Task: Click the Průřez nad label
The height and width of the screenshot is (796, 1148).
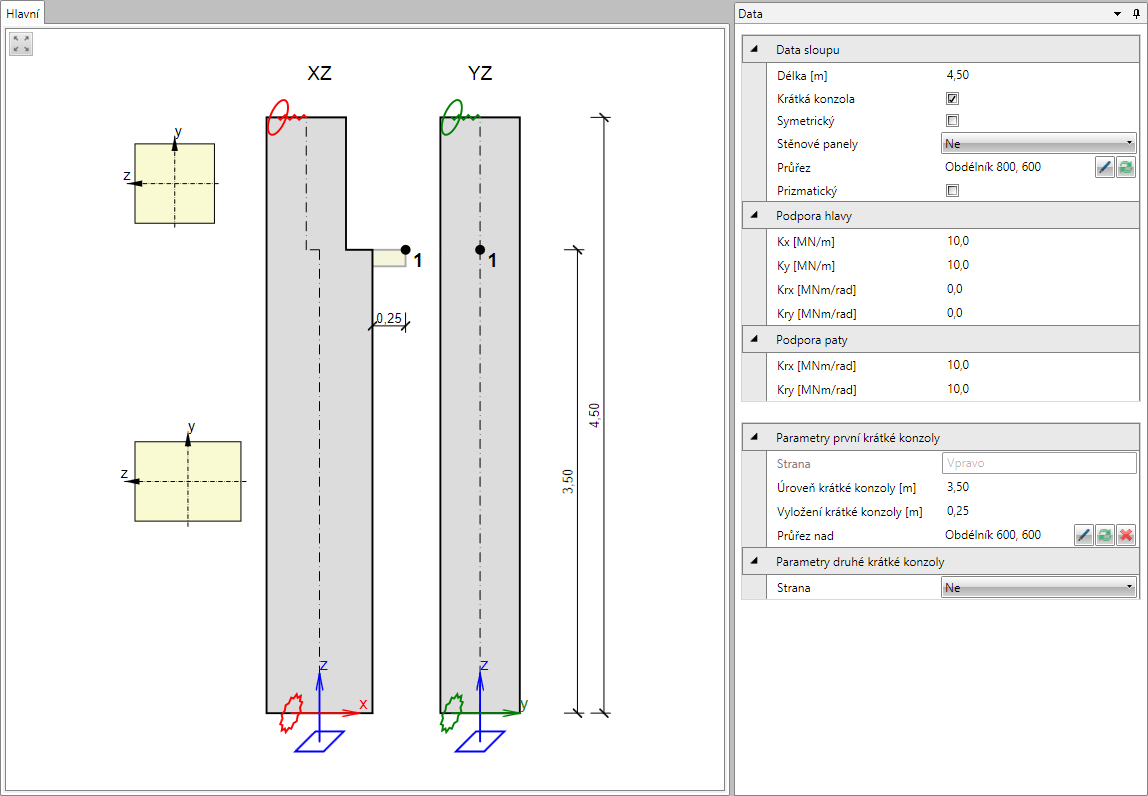Action: point(805,536)
